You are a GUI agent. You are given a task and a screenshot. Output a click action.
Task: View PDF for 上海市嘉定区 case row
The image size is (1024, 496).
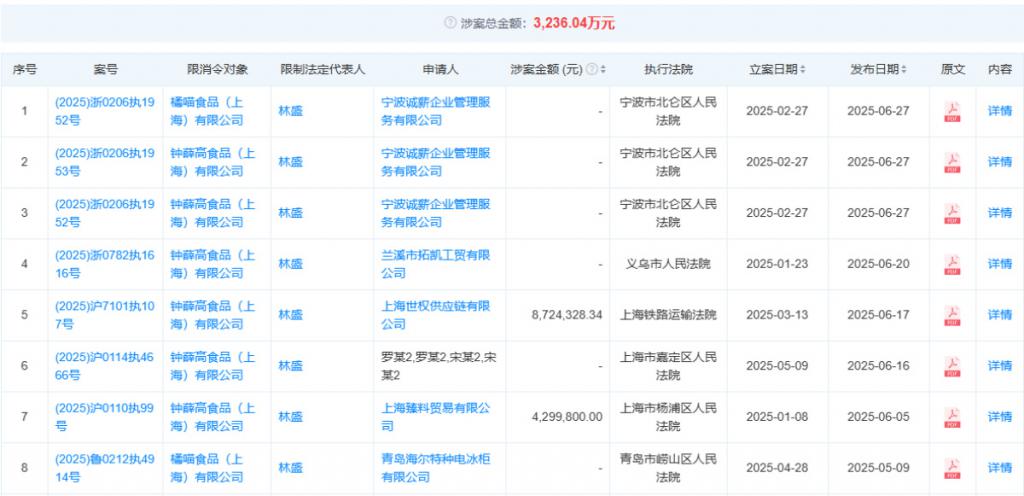tap(952, 366)
